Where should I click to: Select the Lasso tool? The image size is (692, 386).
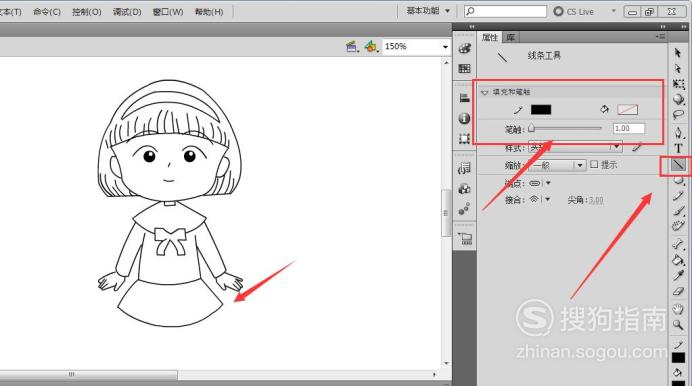tap(678, 115)
